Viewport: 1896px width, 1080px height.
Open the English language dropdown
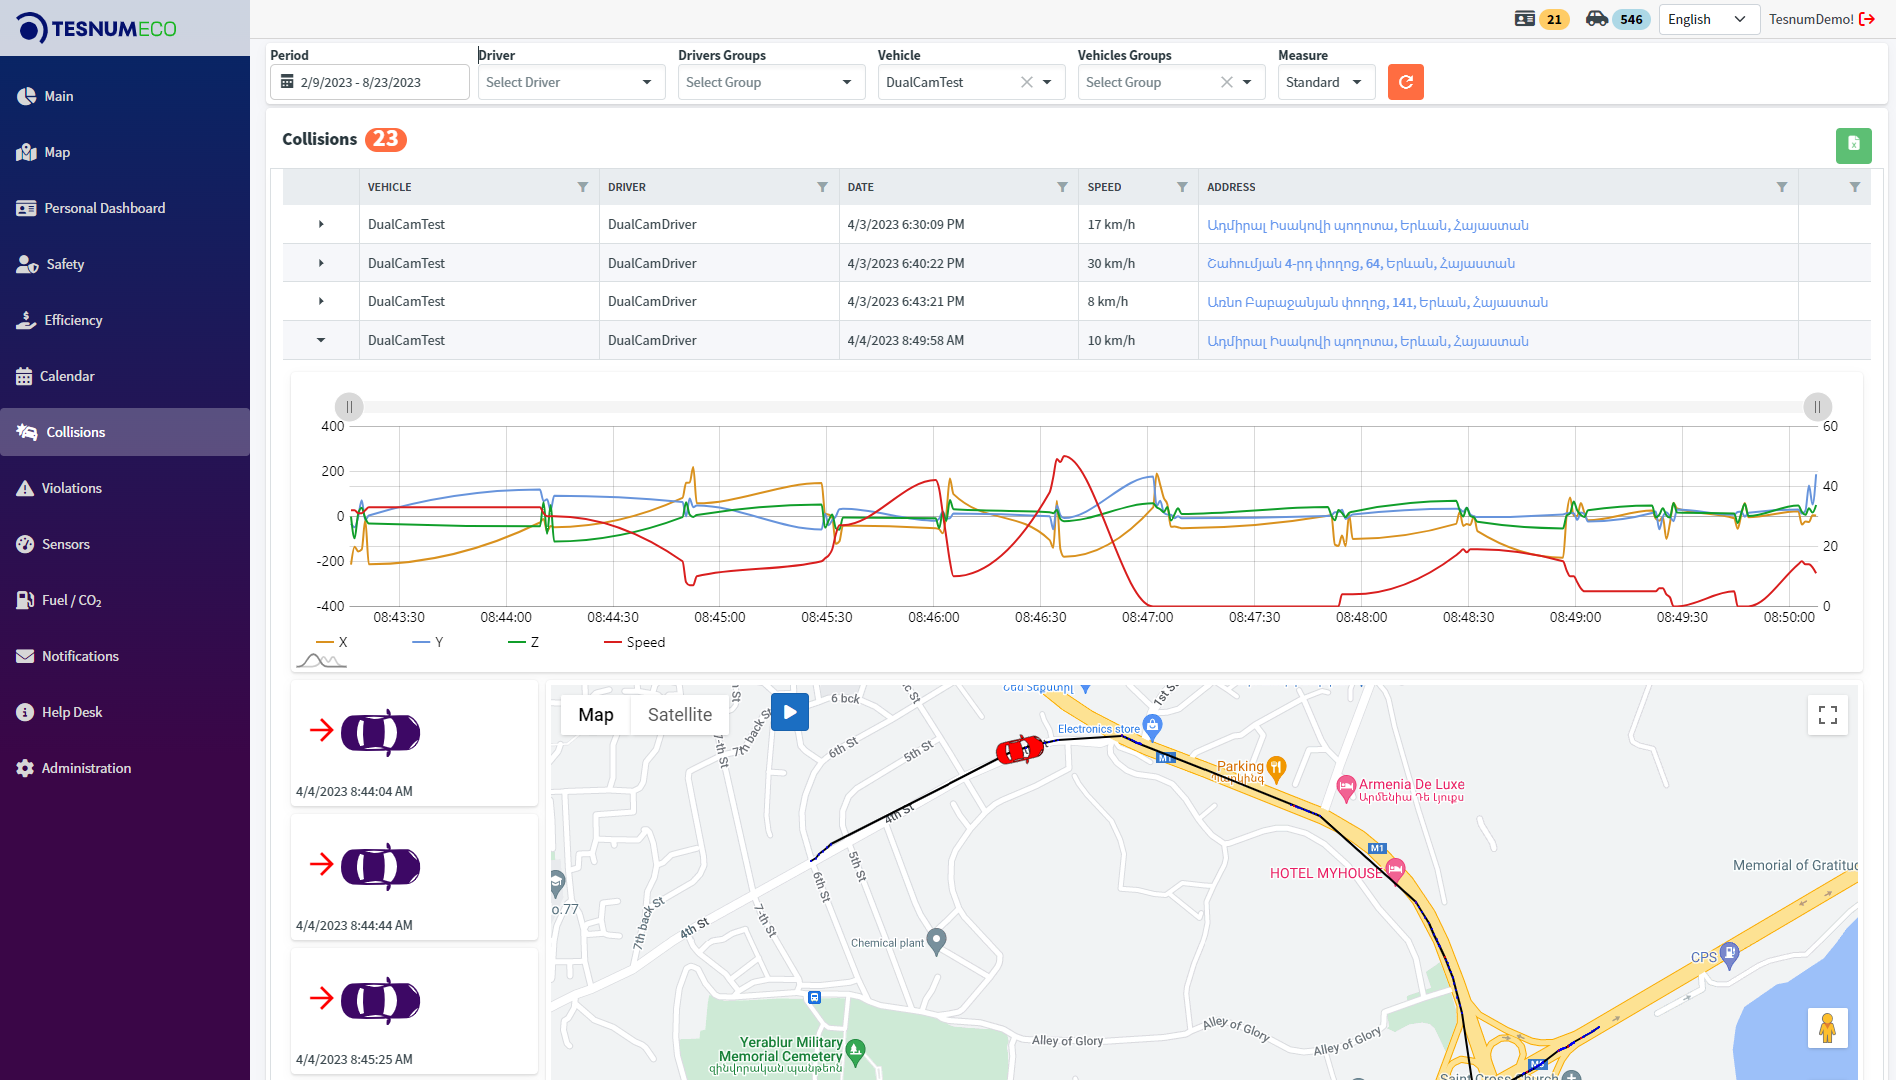(1708, 19)
